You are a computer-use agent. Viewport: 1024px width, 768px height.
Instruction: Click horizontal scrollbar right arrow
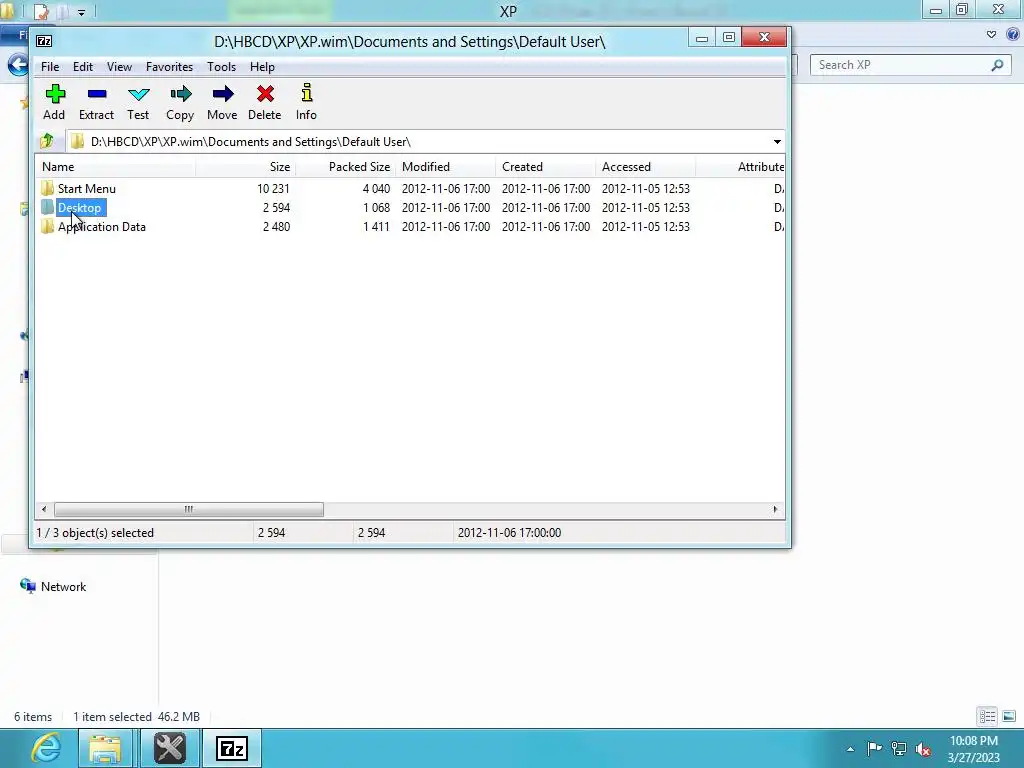(x=775, y=509)
